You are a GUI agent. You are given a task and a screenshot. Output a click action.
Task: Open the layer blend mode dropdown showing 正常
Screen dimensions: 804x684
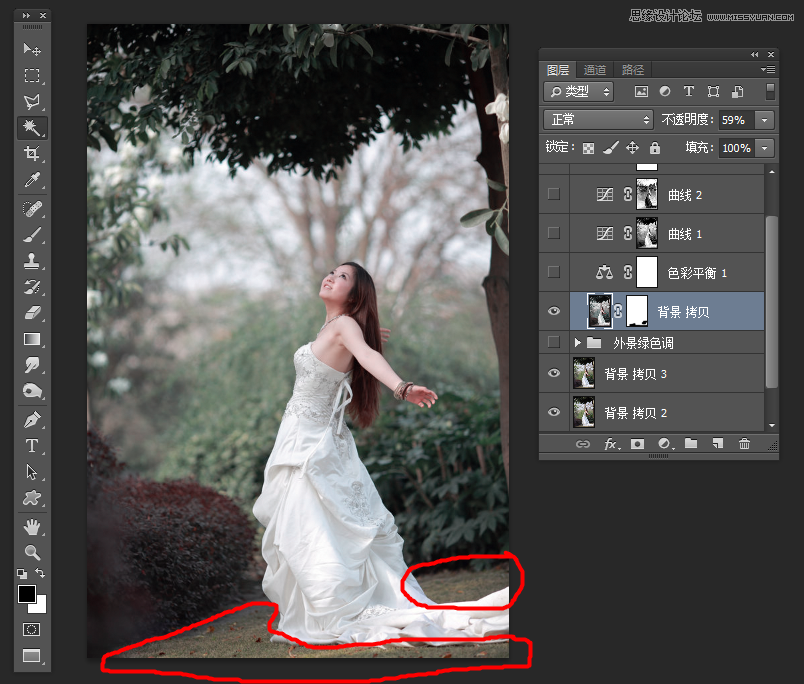[x=597, y=119]
